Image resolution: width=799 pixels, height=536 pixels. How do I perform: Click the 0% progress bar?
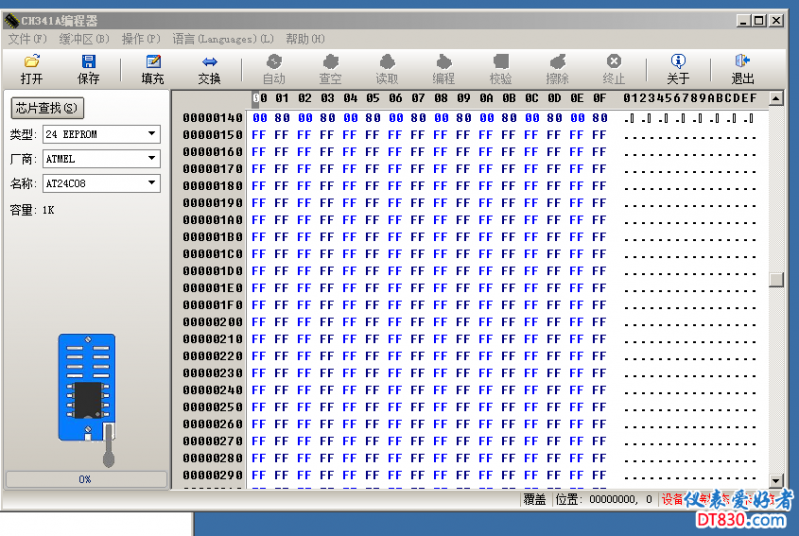[86, 479]
